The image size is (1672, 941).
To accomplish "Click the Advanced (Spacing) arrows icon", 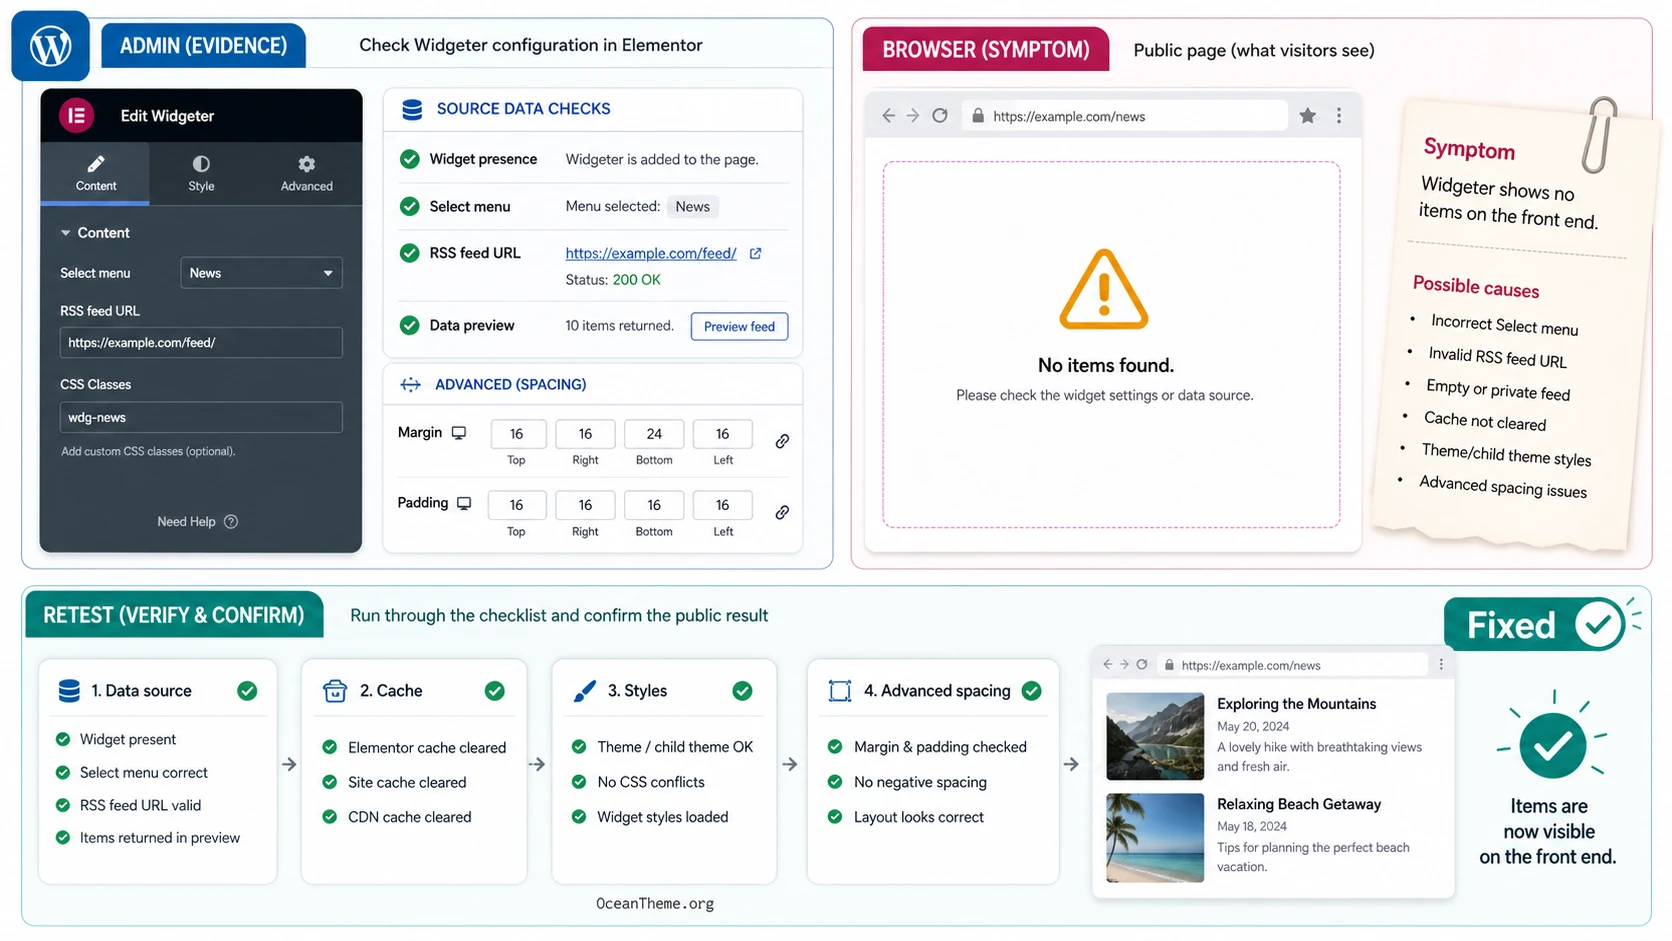I will tap(411, 384).
